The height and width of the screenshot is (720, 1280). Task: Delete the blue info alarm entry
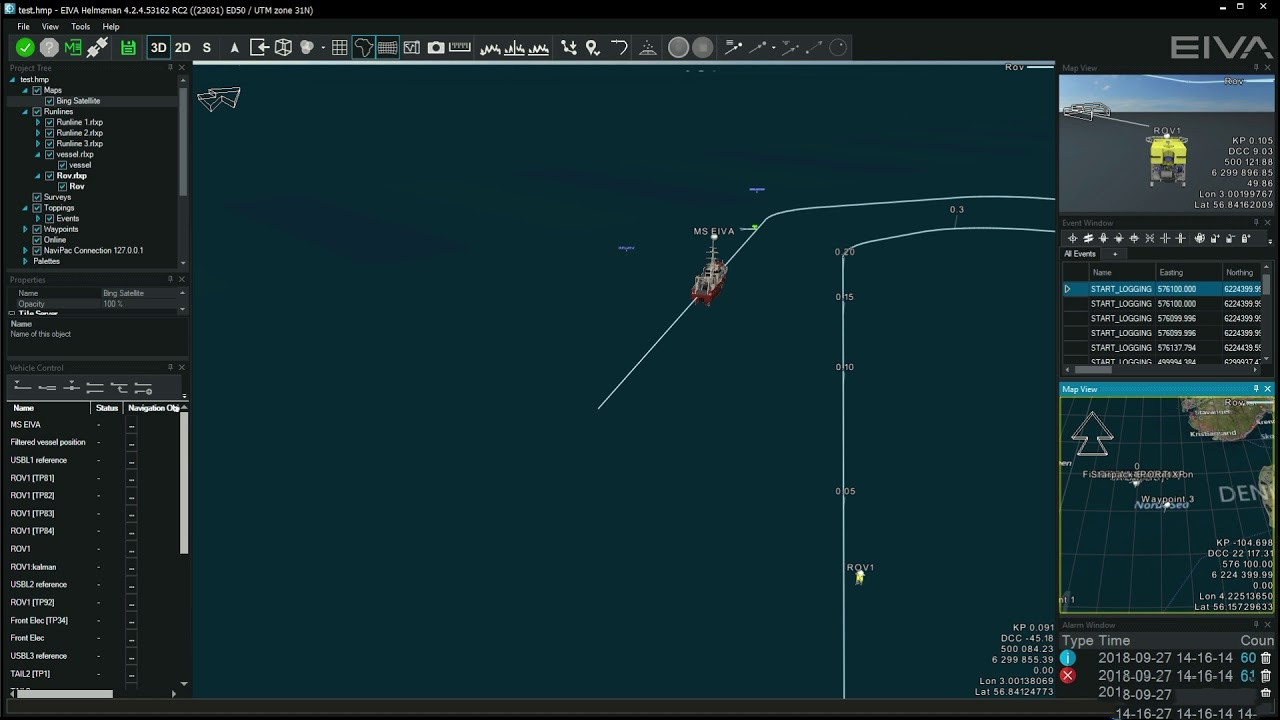1266,658
